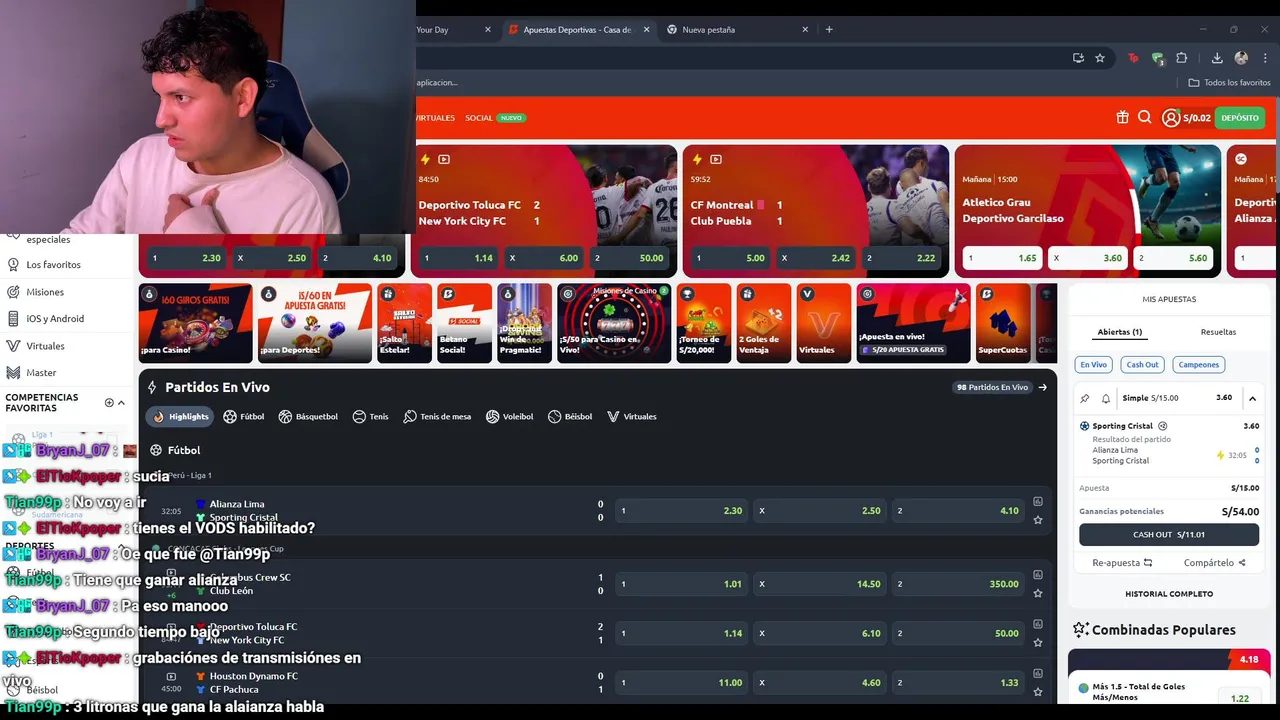Select Sporting Cristal odds 4.10 in list
Image resolution: width=1280 pixels, height=720 pixels.
(x=958, y=511)
